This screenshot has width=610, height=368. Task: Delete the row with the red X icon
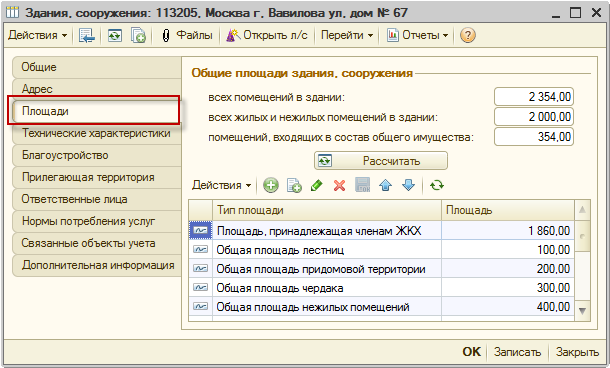click(x=340, y=186)
